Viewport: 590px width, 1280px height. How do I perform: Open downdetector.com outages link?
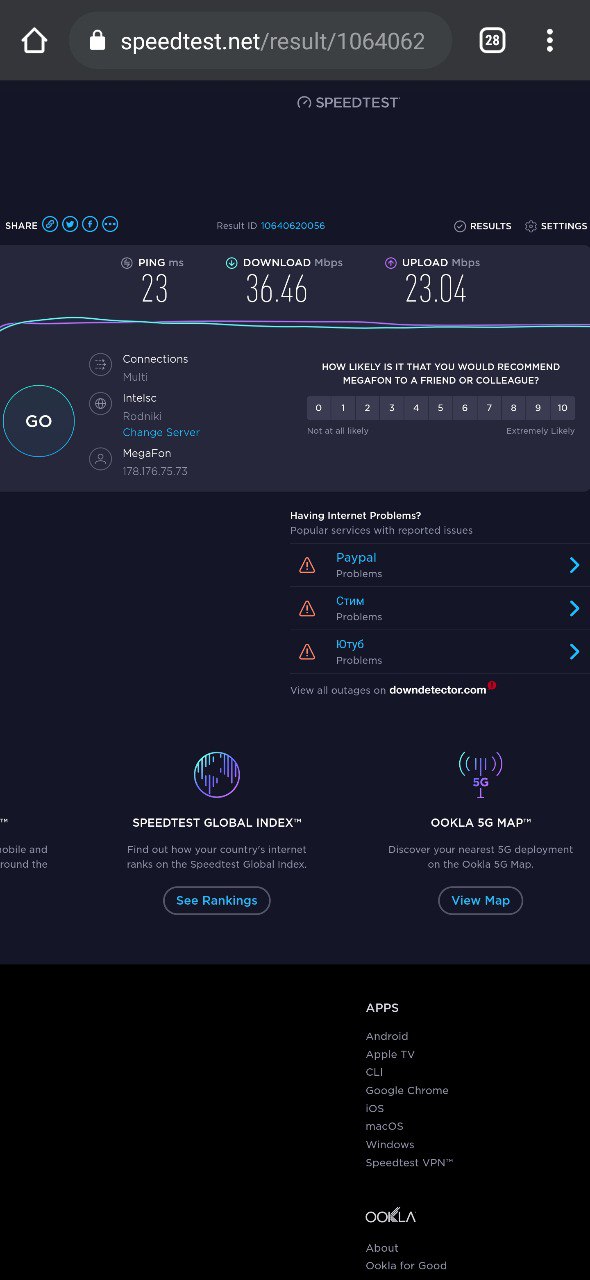[x=438, y=690]
